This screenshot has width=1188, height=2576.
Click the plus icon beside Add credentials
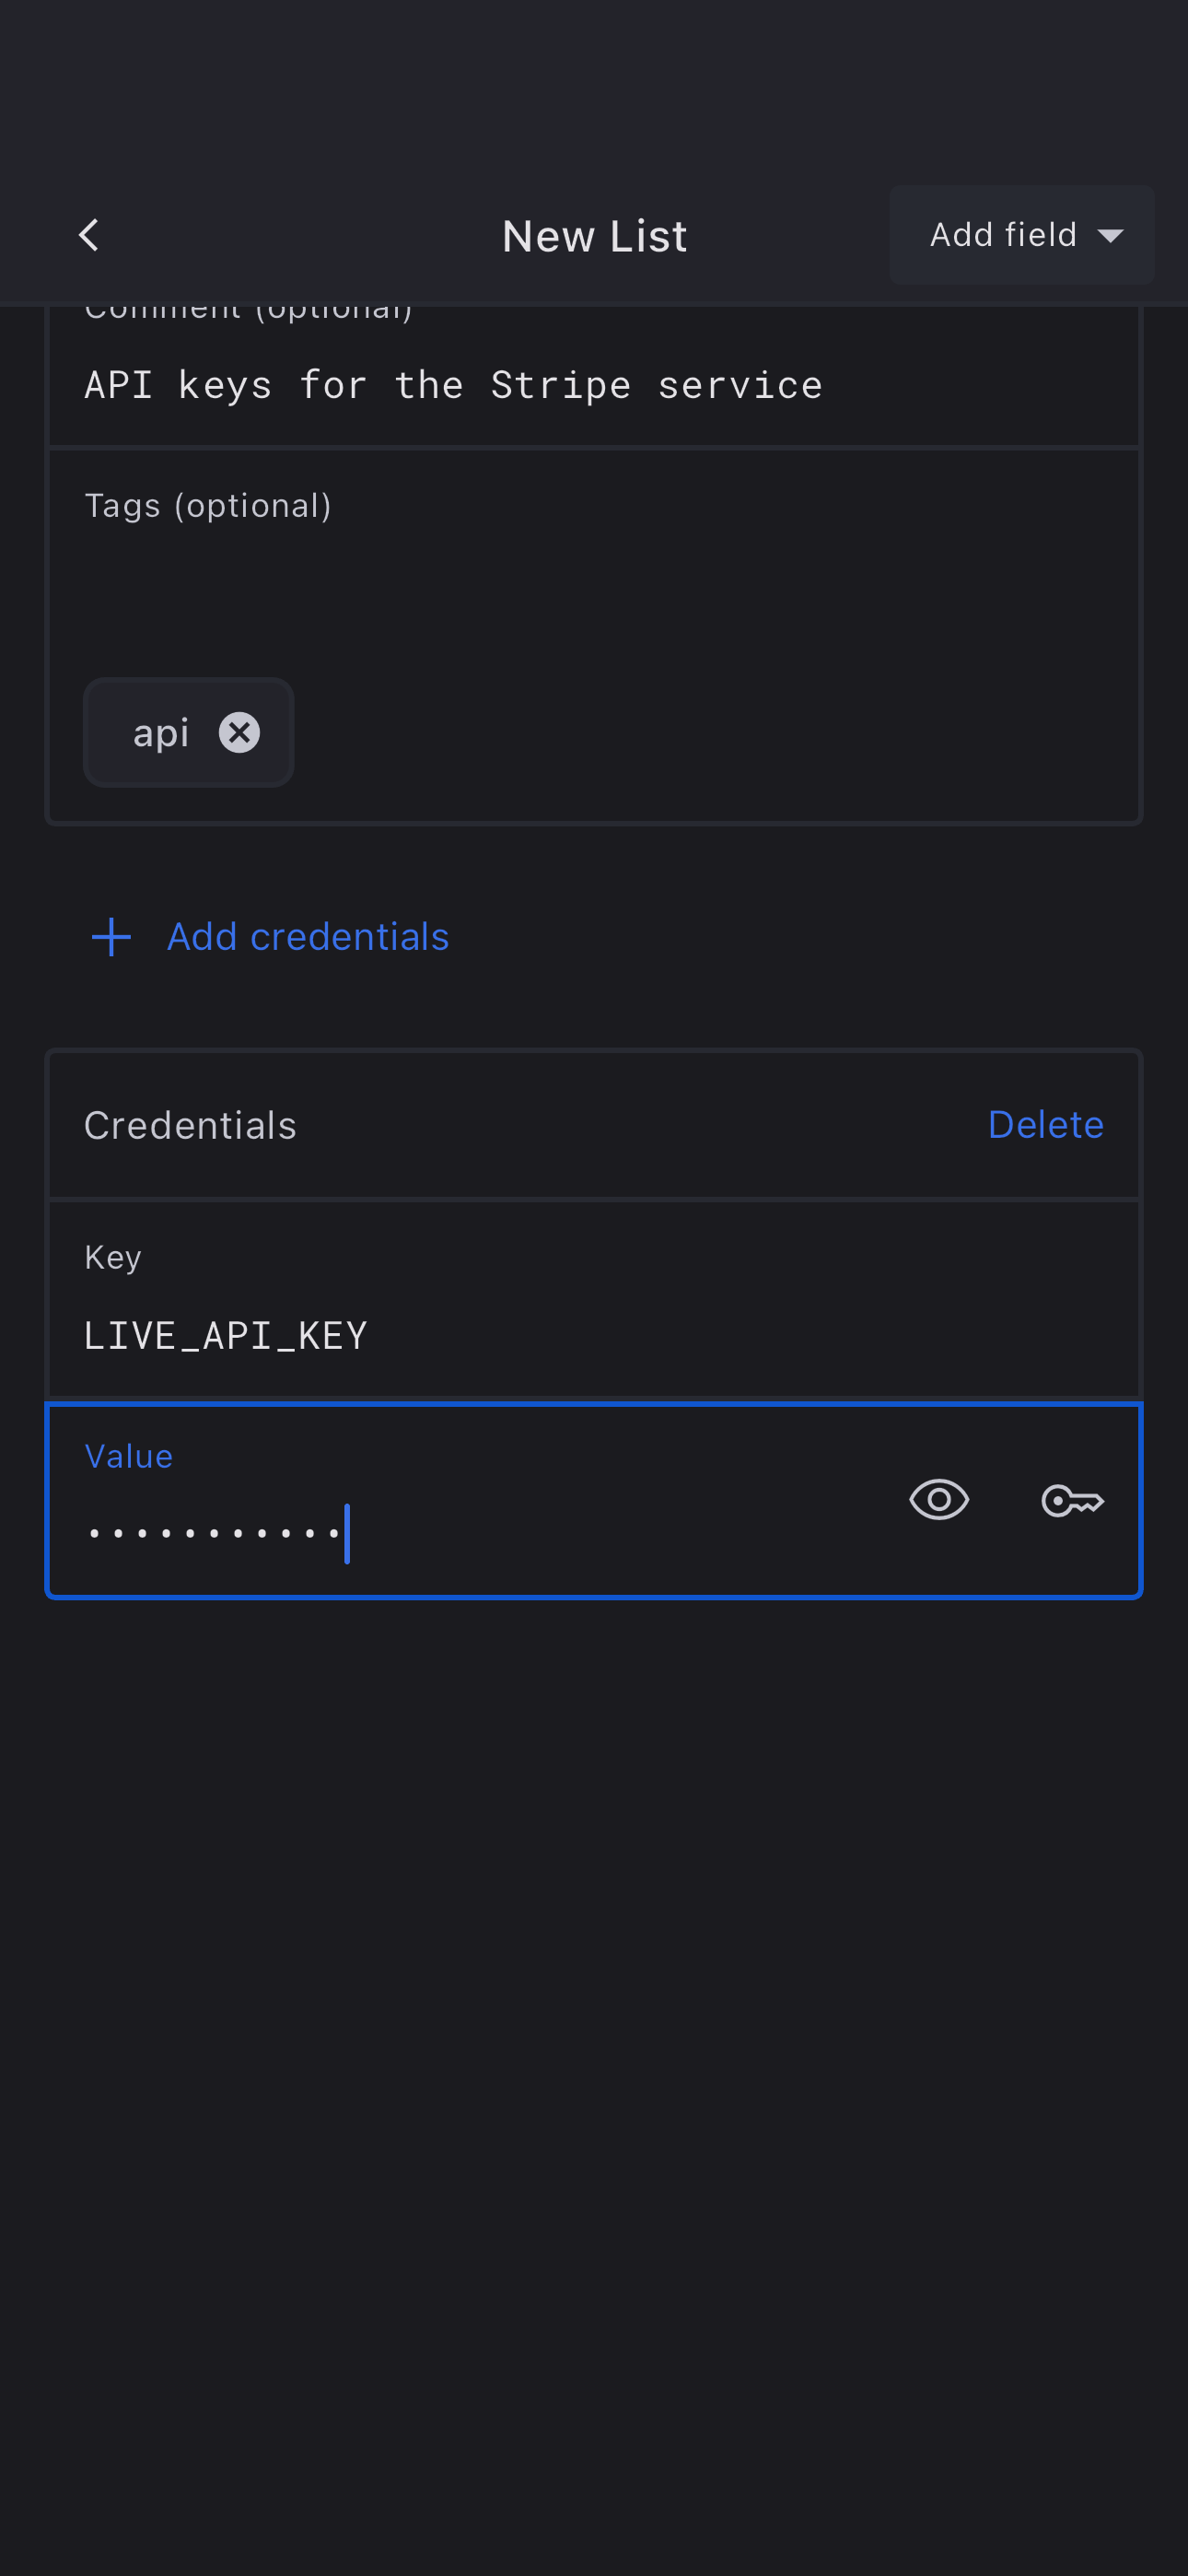(x=111, y=937)
